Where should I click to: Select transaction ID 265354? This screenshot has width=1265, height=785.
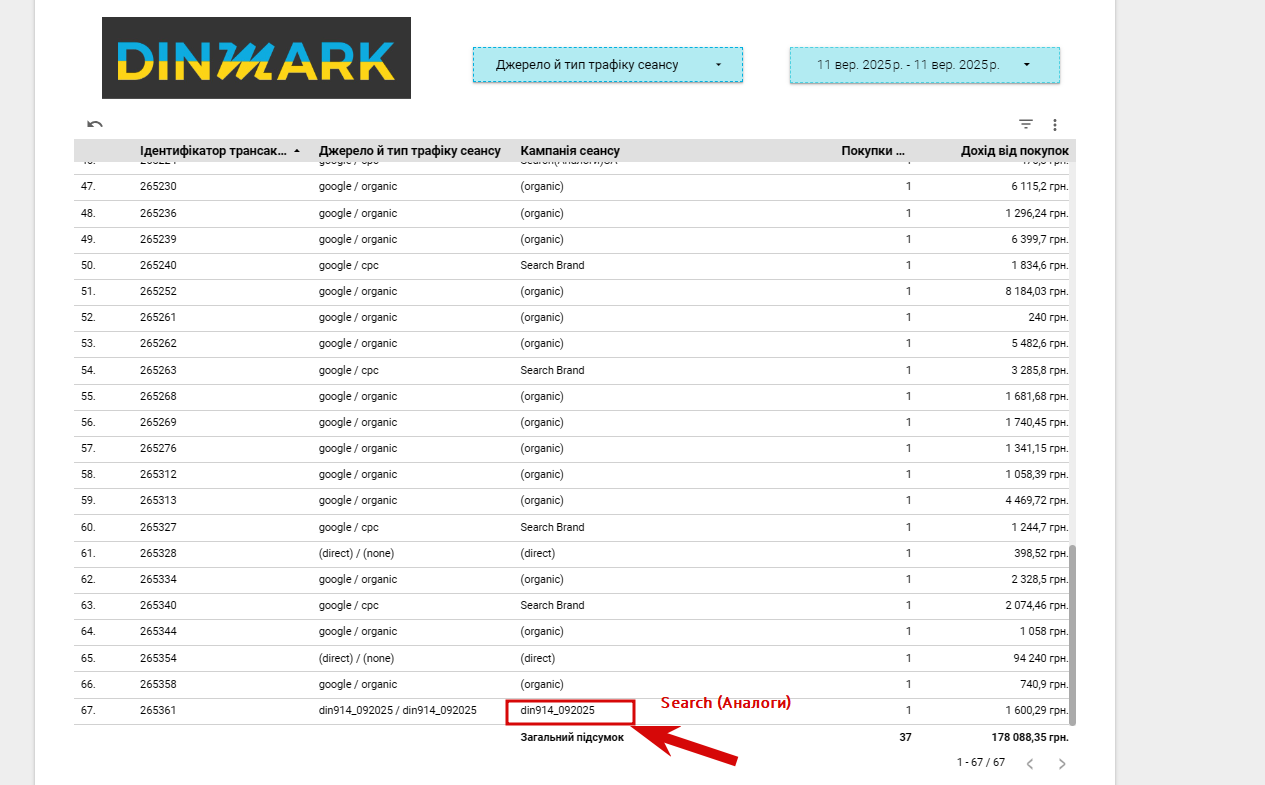158,658
